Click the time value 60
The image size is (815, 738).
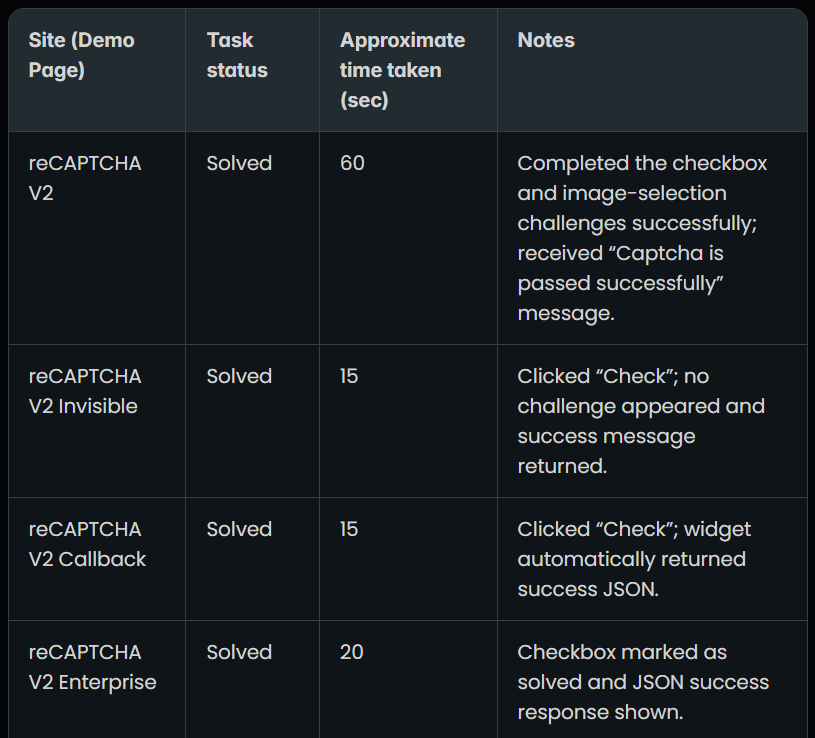[x=352, y=163]
